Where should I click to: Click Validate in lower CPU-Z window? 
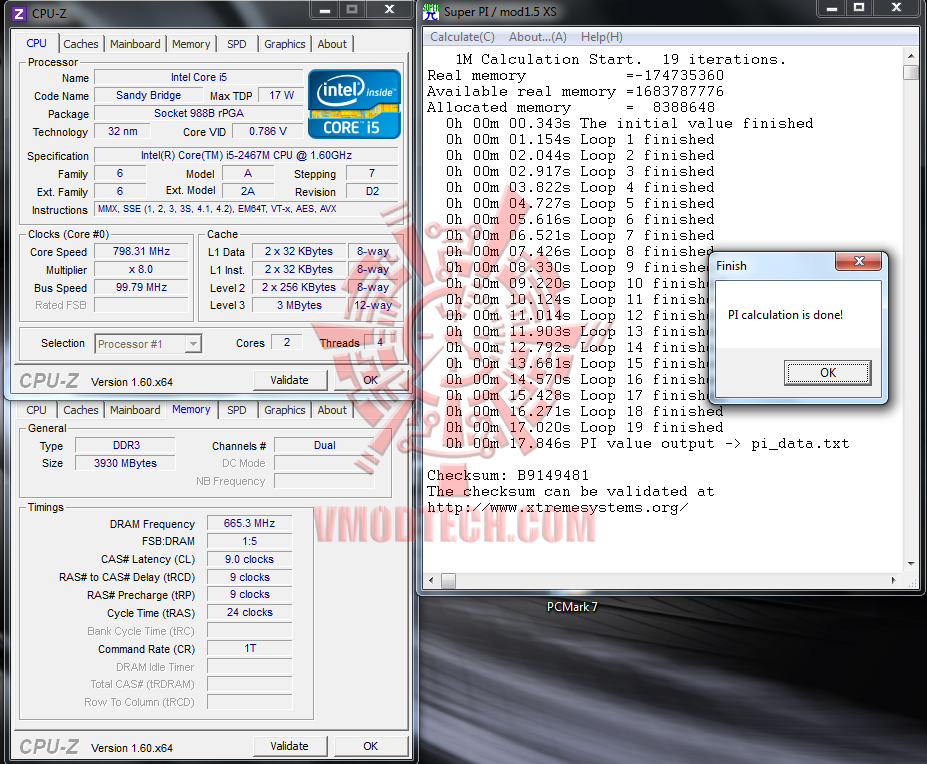click(x=290, y=746)
